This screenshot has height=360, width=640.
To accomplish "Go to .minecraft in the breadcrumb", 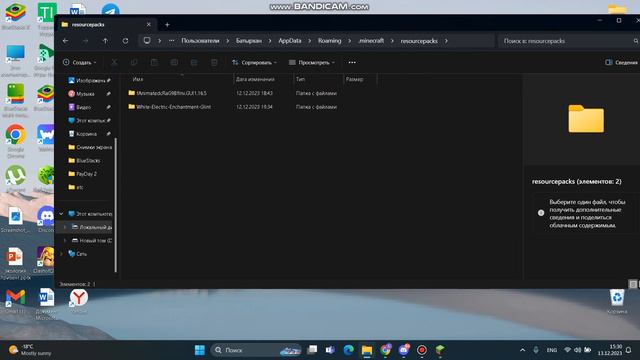I will [x=371, y=41].
